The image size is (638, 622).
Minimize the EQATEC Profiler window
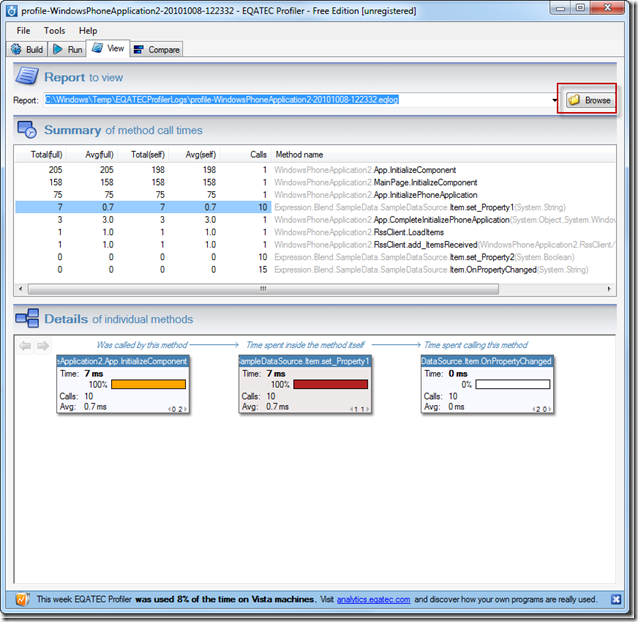[560, 8]
